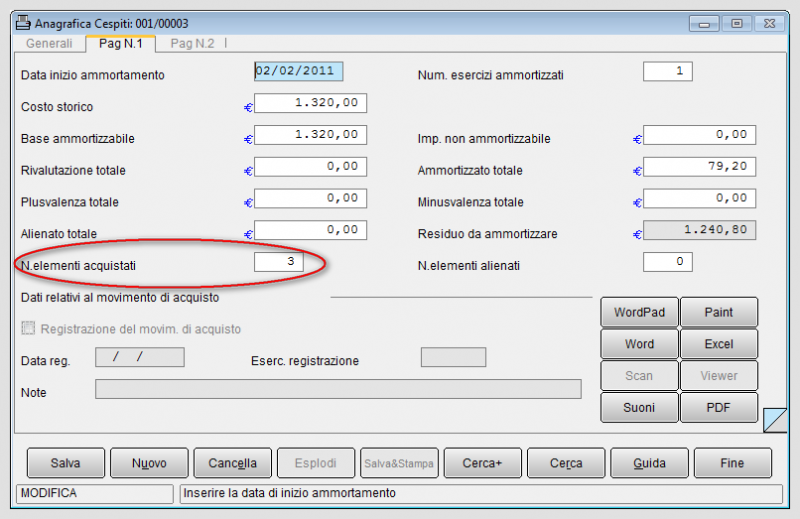800x519 pixels.
Task: Click the N.elementi alienati field
Action: [667, 262]
